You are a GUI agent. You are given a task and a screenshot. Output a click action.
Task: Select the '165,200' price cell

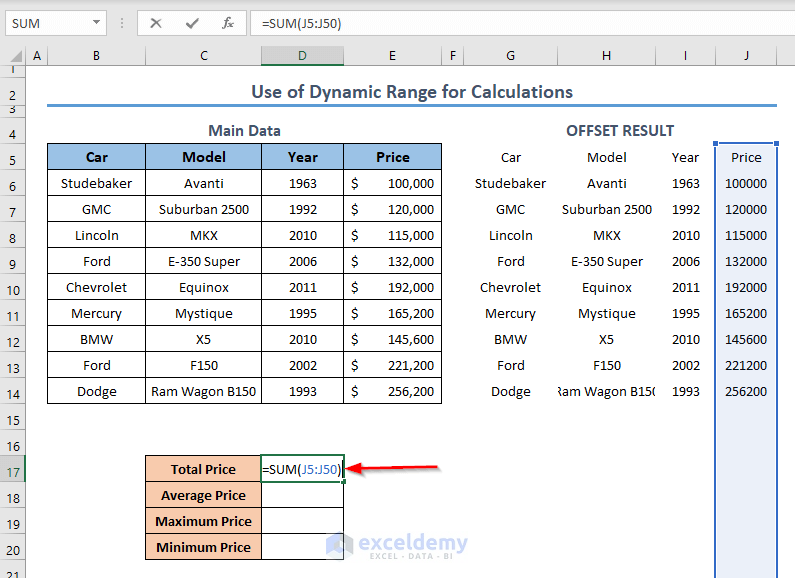(392, 314)
